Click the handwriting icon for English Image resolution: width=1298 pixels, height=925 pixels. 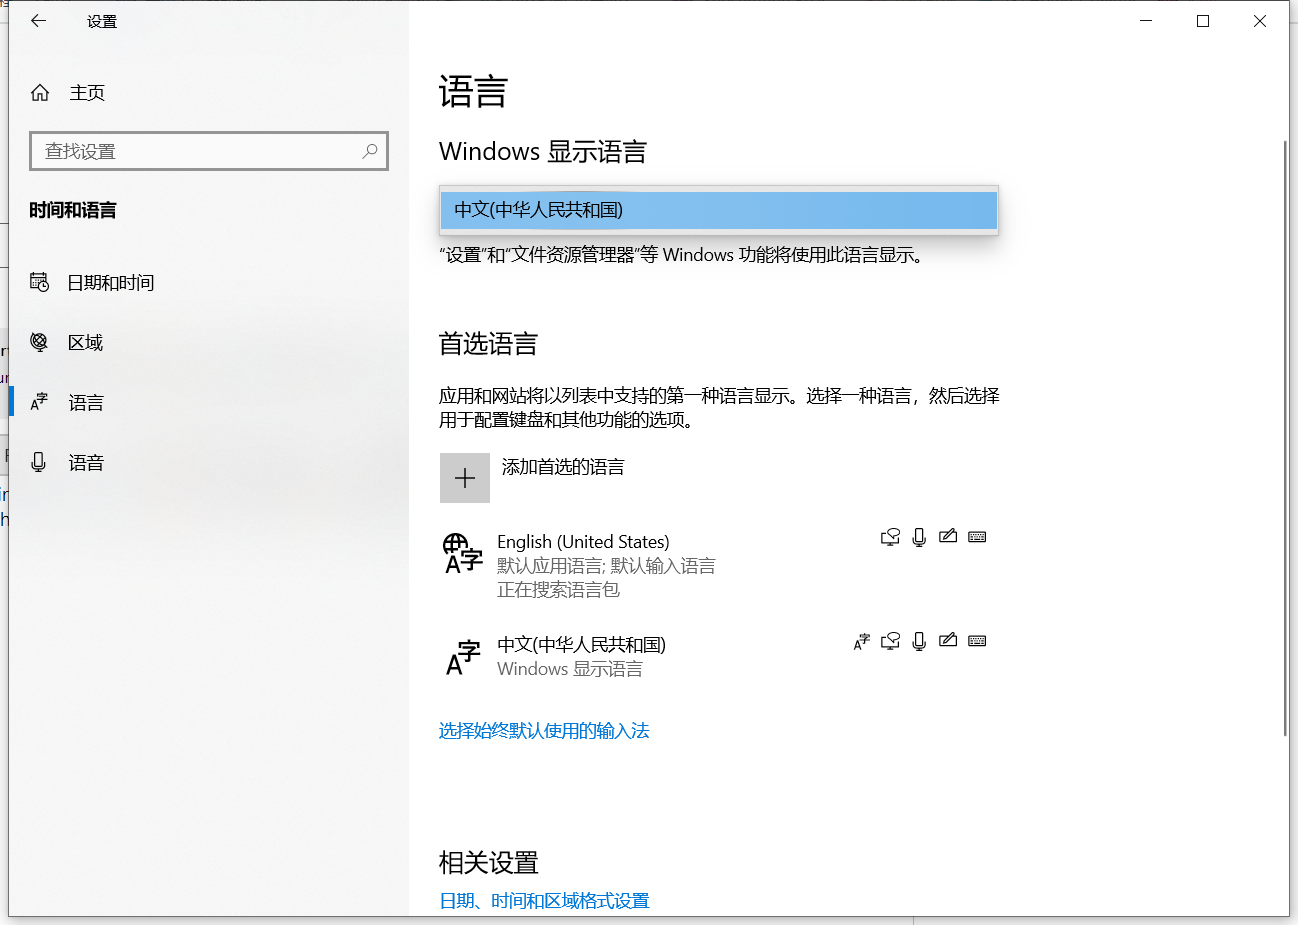(948, 536)
